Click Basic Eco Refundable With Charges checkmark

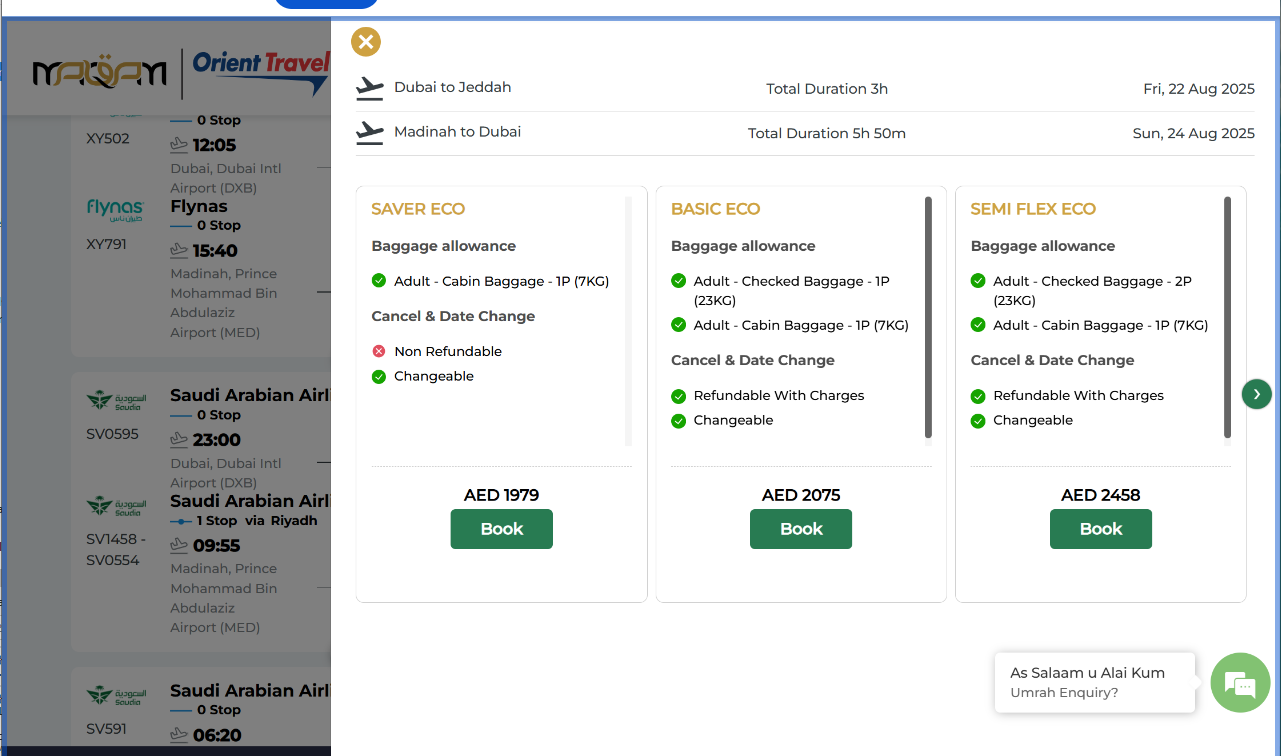[x=679, y=396]
